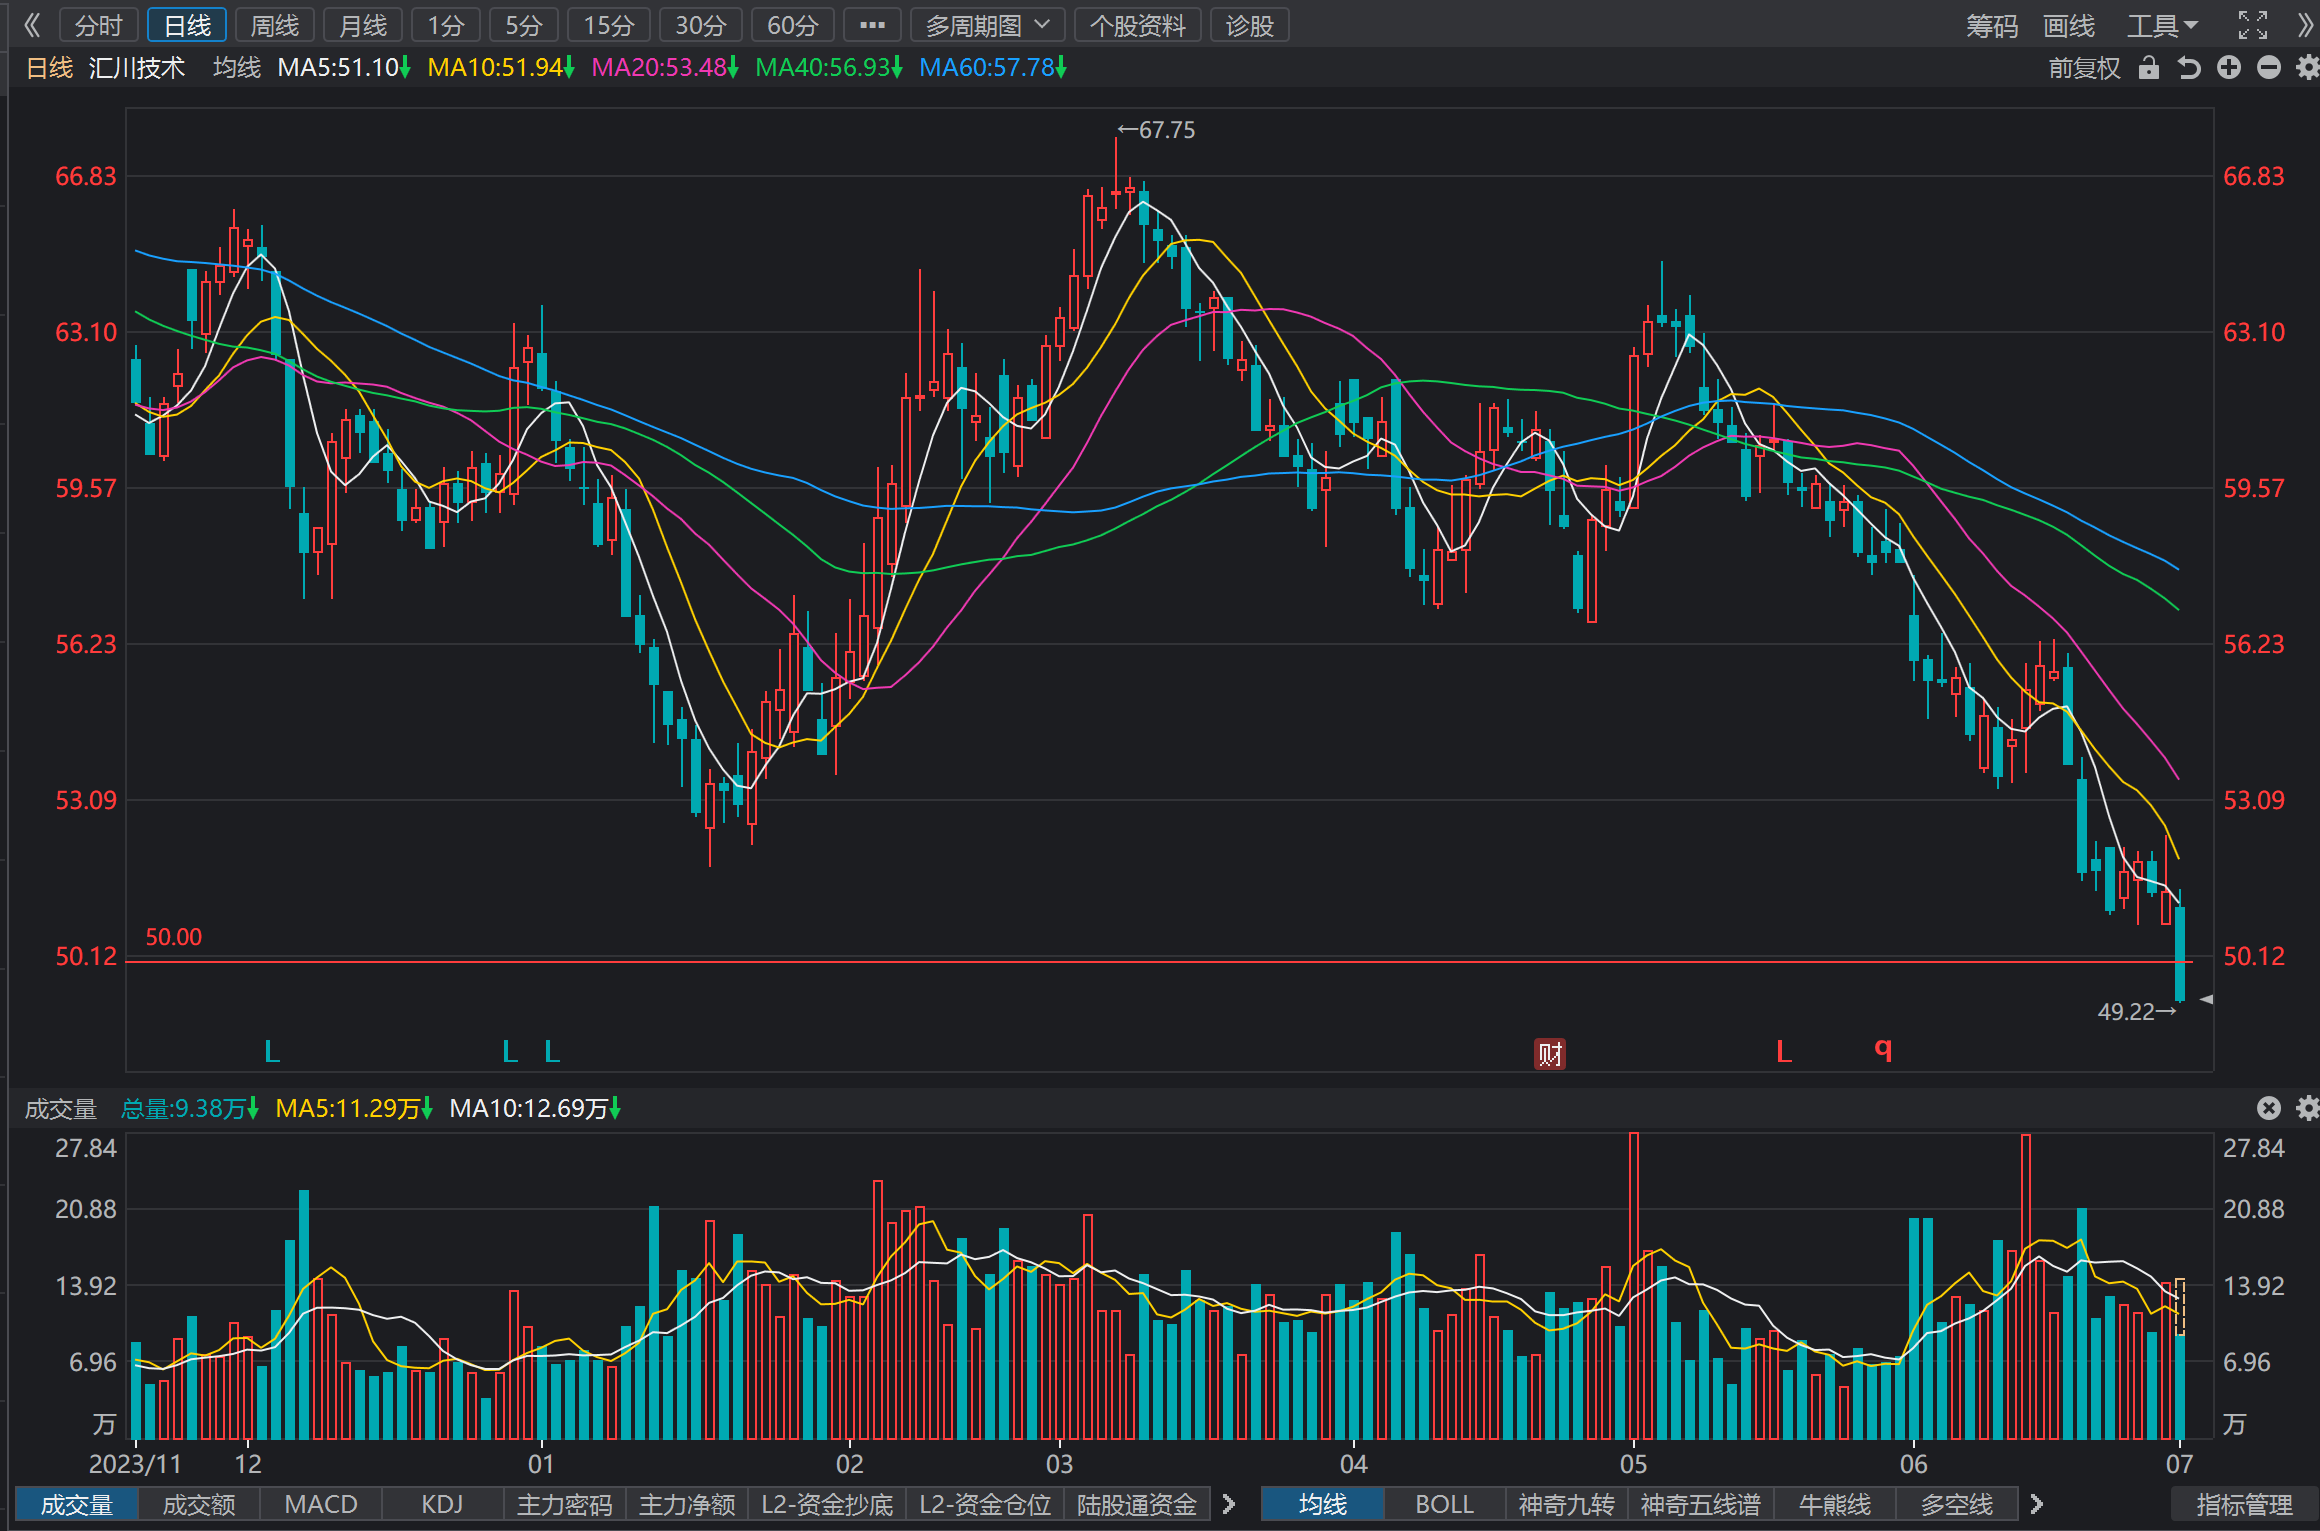Select the 主力密码 indicator tab
Viewport: 2320px width, 1531px height.
565,1504
